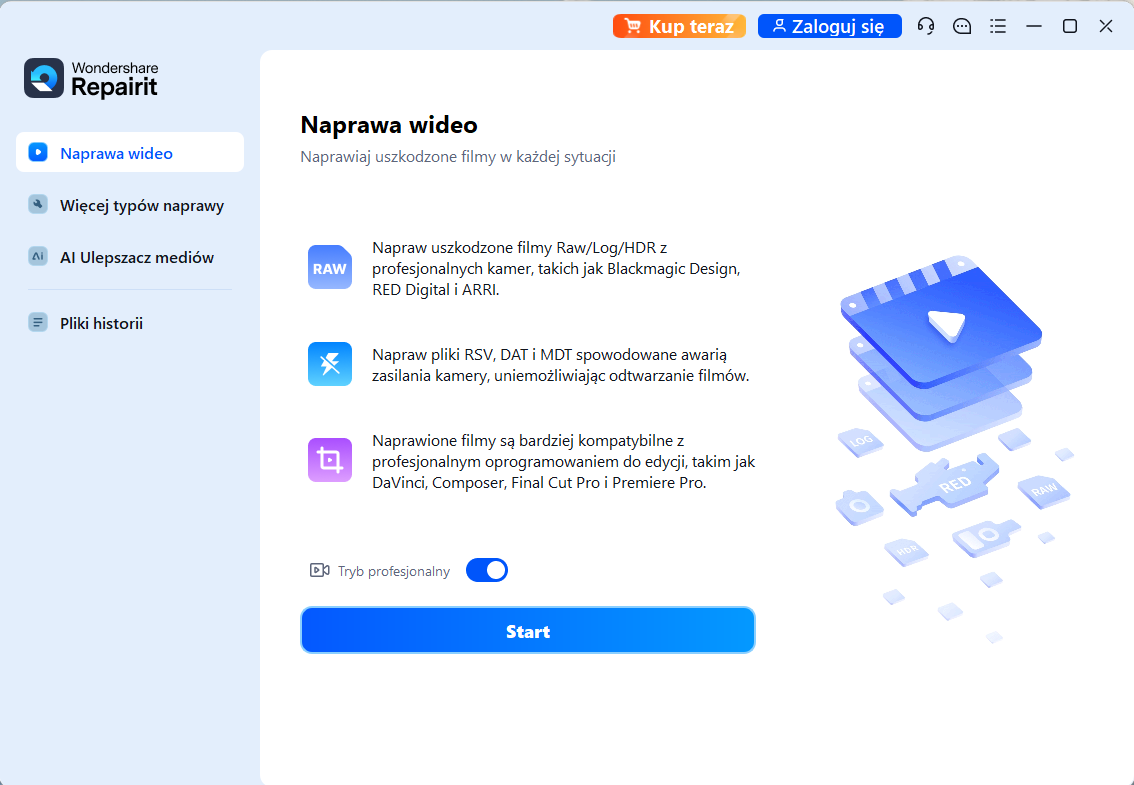Screen dimensions: 1134x785
Task: Click the power failure lightning icon
Action: pos(330,364)
